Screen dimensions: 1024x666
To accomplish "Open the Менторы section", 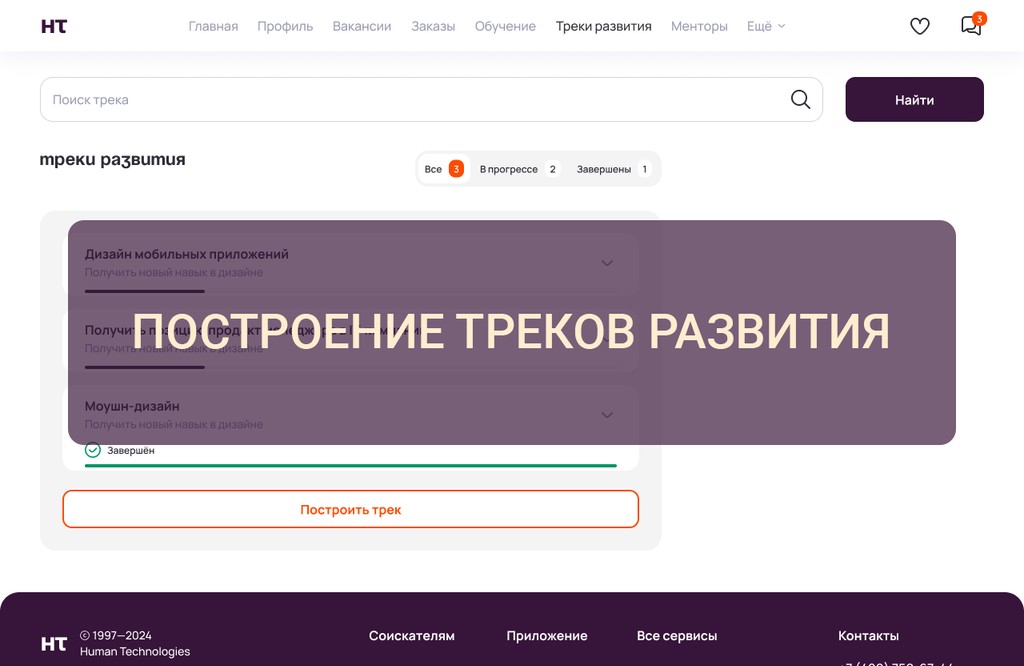I will (x=699, y=26).
